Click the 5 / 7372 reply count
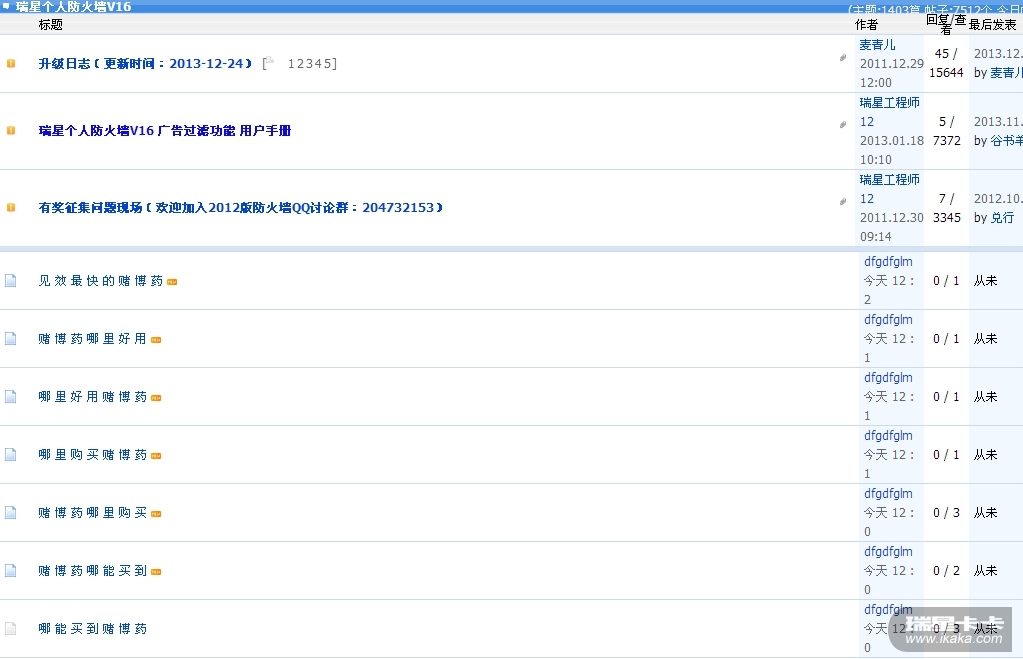Viewport: 1023px width, 659px height. coord(947,131)
